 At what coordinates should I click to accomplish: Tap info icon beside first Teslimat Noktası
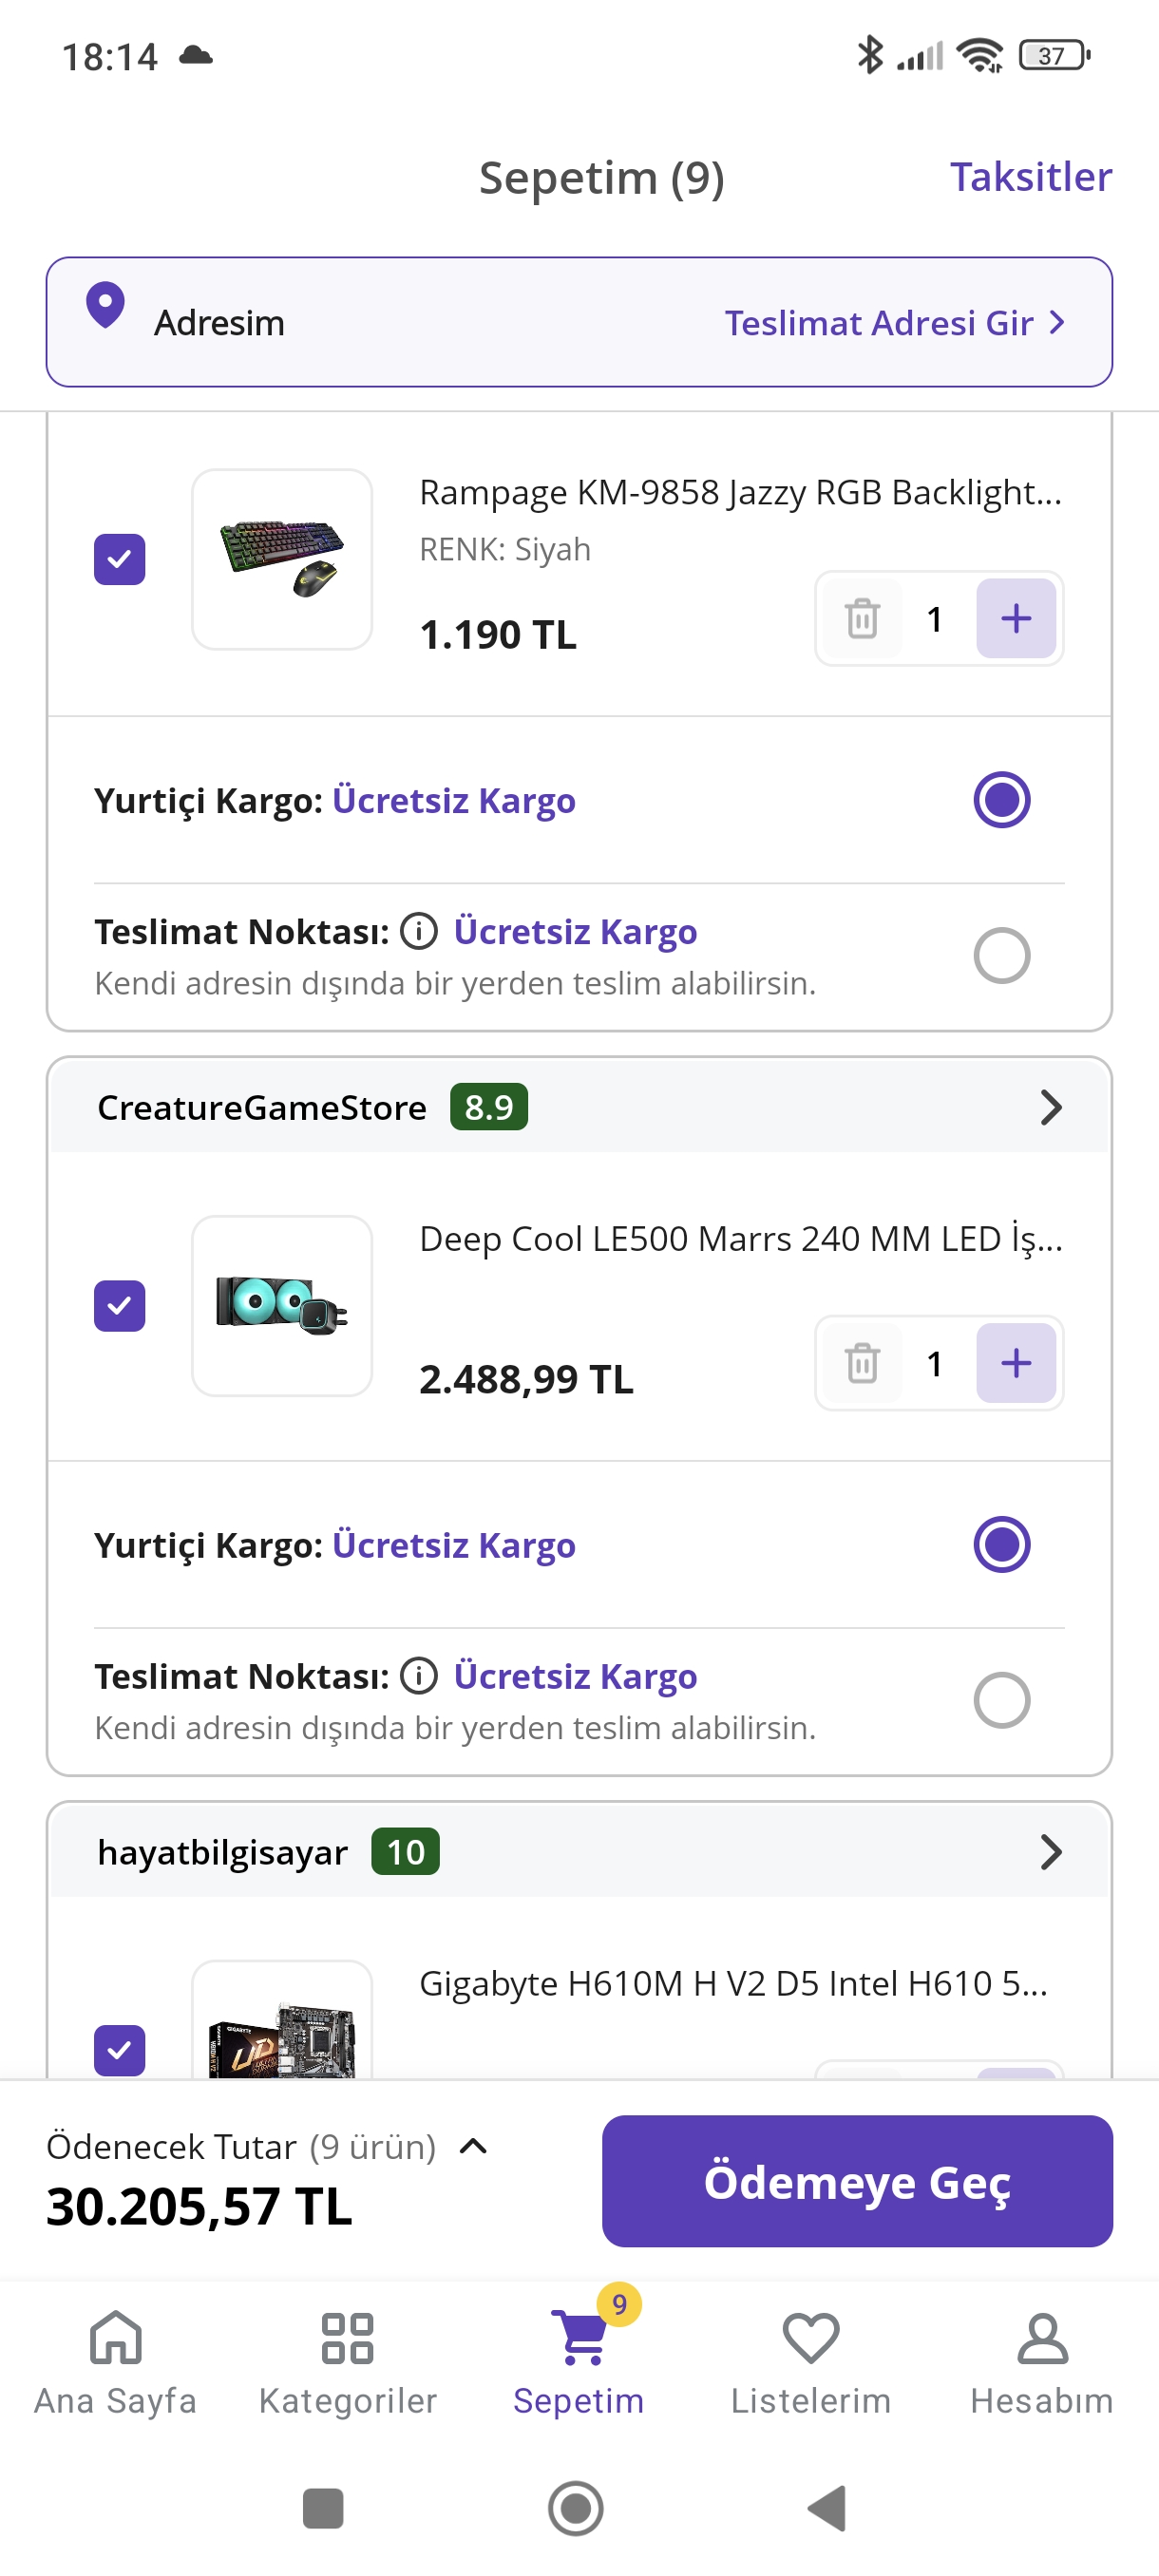[x=419, y=931]
